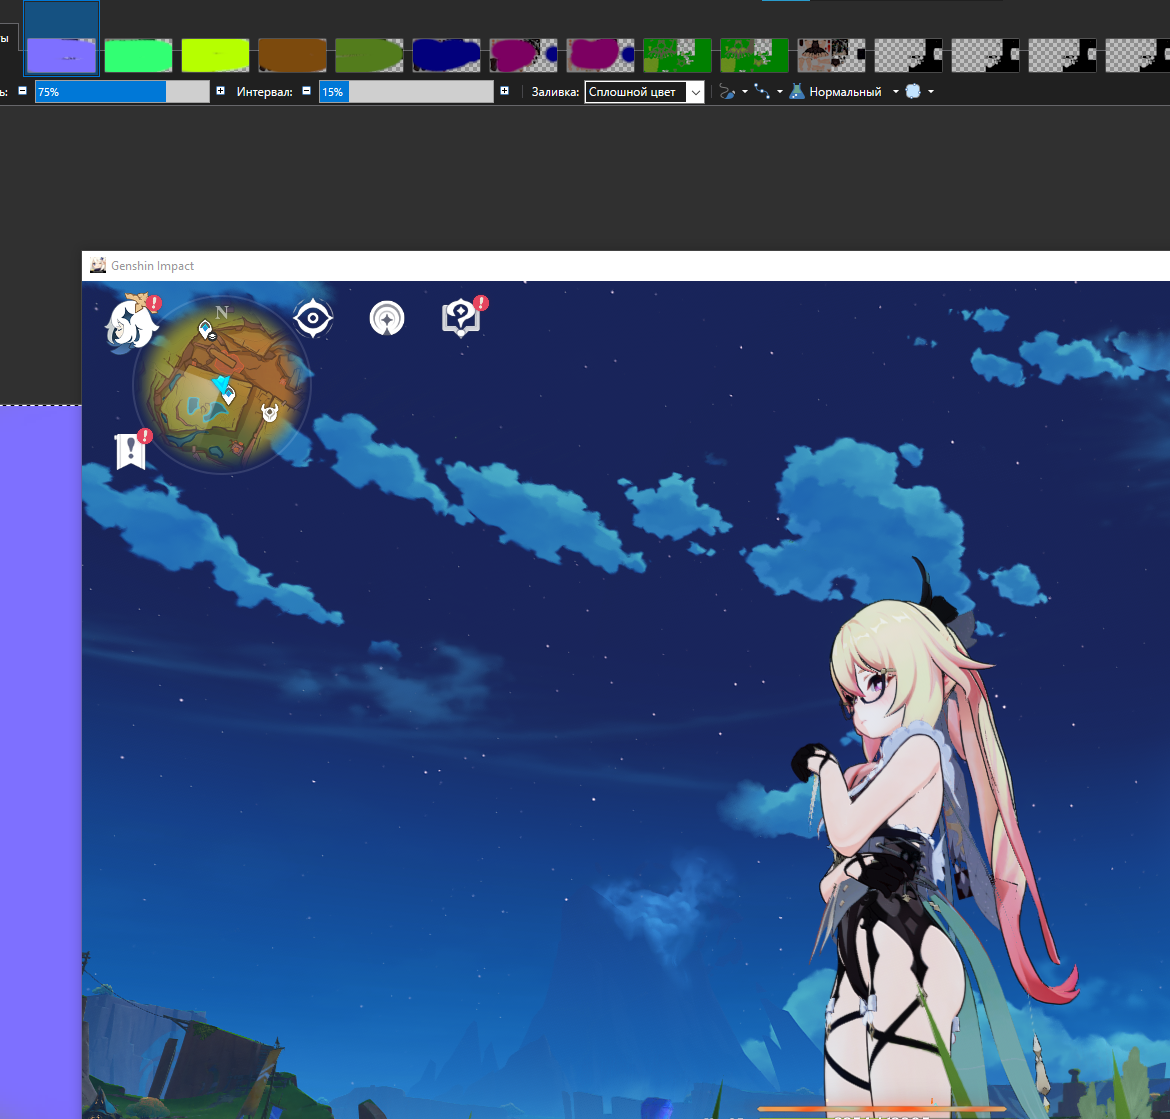Click the Нормальный blend mode text
This screenshot has height=1119, width=1170.
[845, 92]
